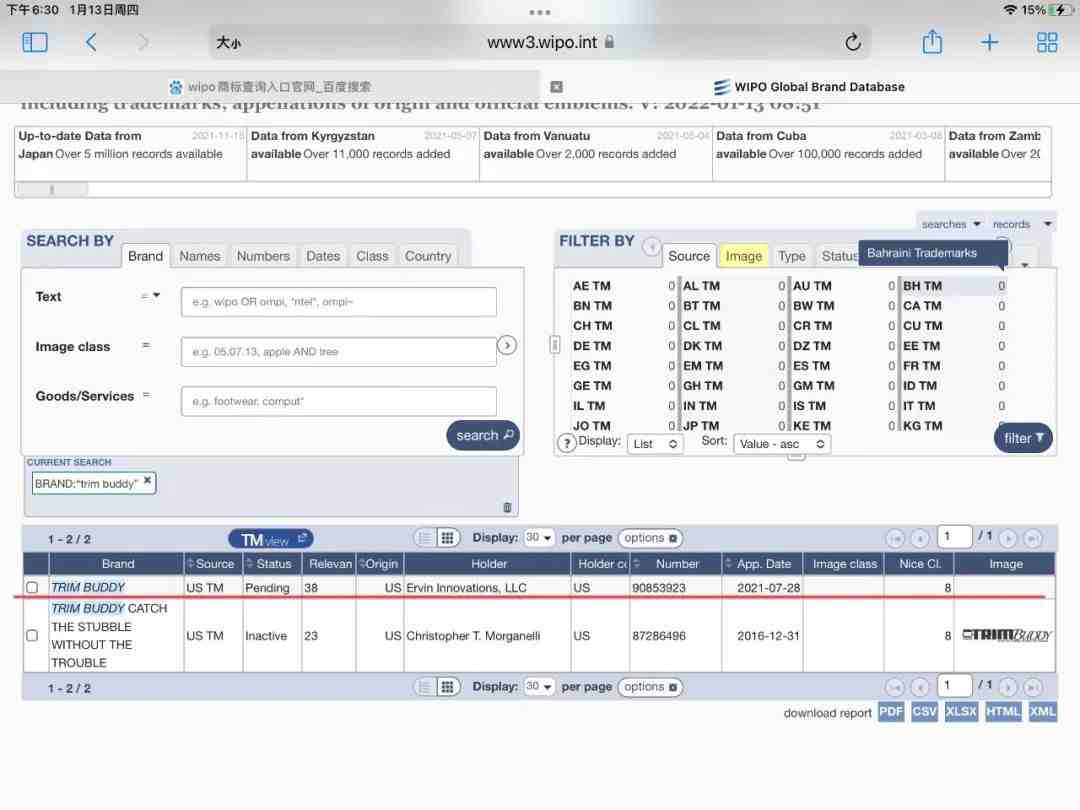Reload the WIPO page
Viewport: 1080px width, 810px height.
[x=853, y=43]
